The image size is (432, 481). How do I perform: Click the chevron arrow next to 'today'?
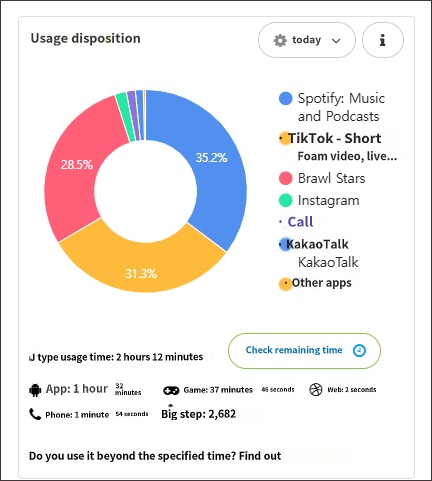336,41
